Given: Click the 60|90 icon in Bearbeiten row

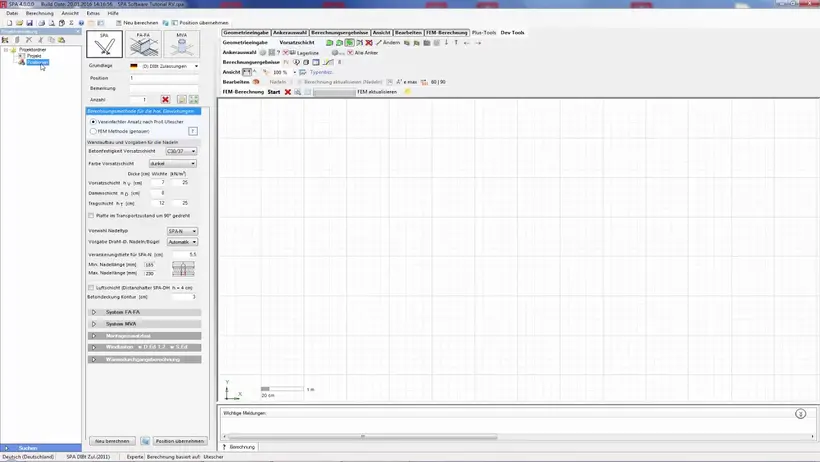Looking at the screenshot, I should 434,82.
